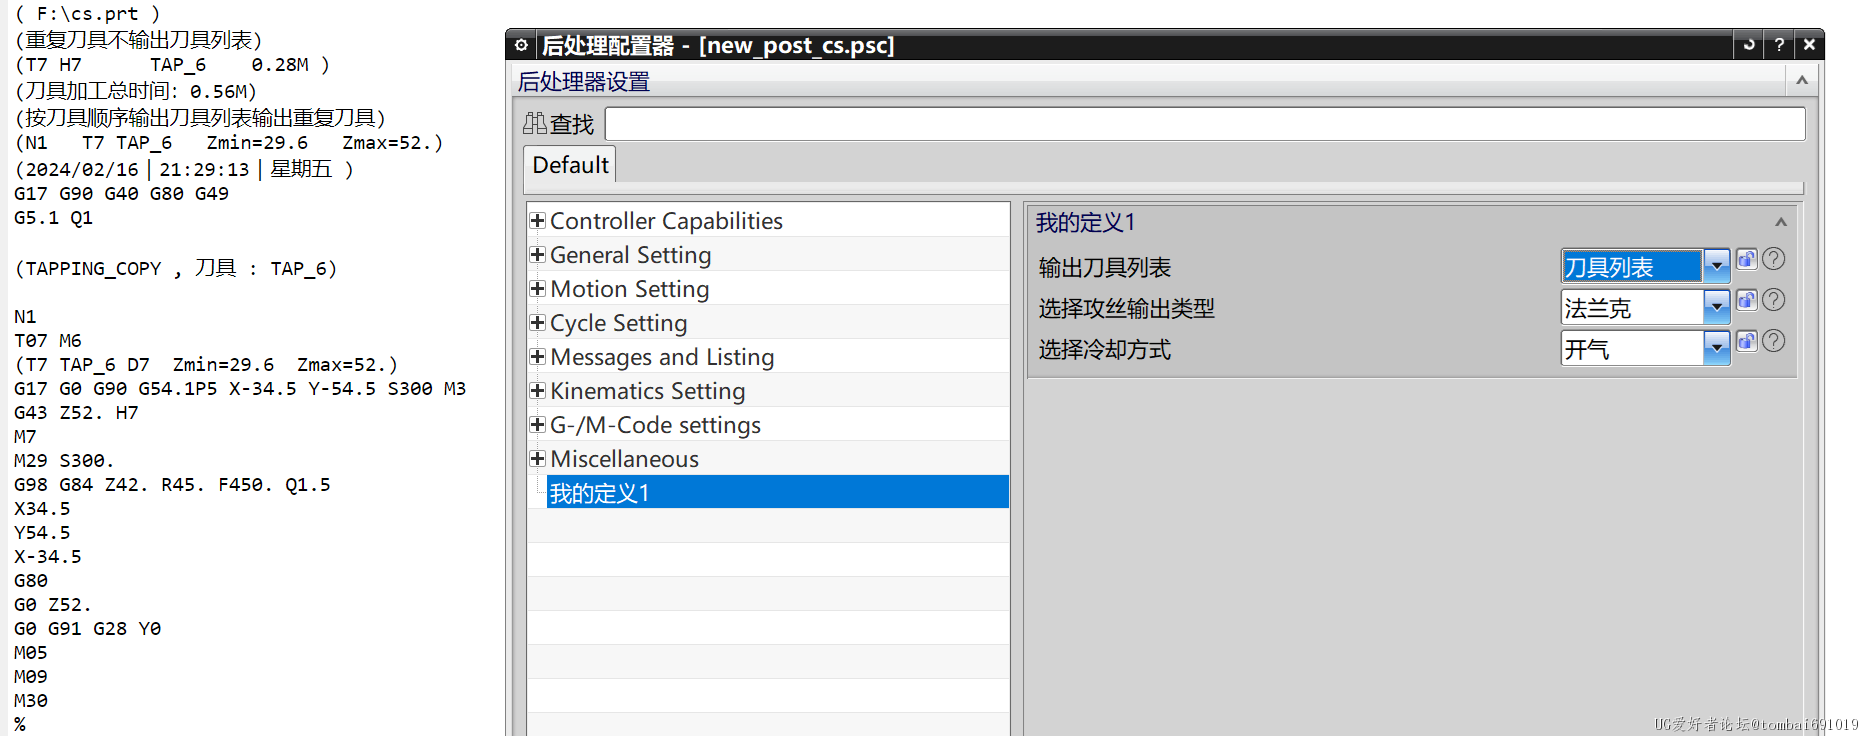Viewport: 1861px width, 736px height.
Task: Click the date line 2024/02/16 21:29:13
Action: [184, 169]
